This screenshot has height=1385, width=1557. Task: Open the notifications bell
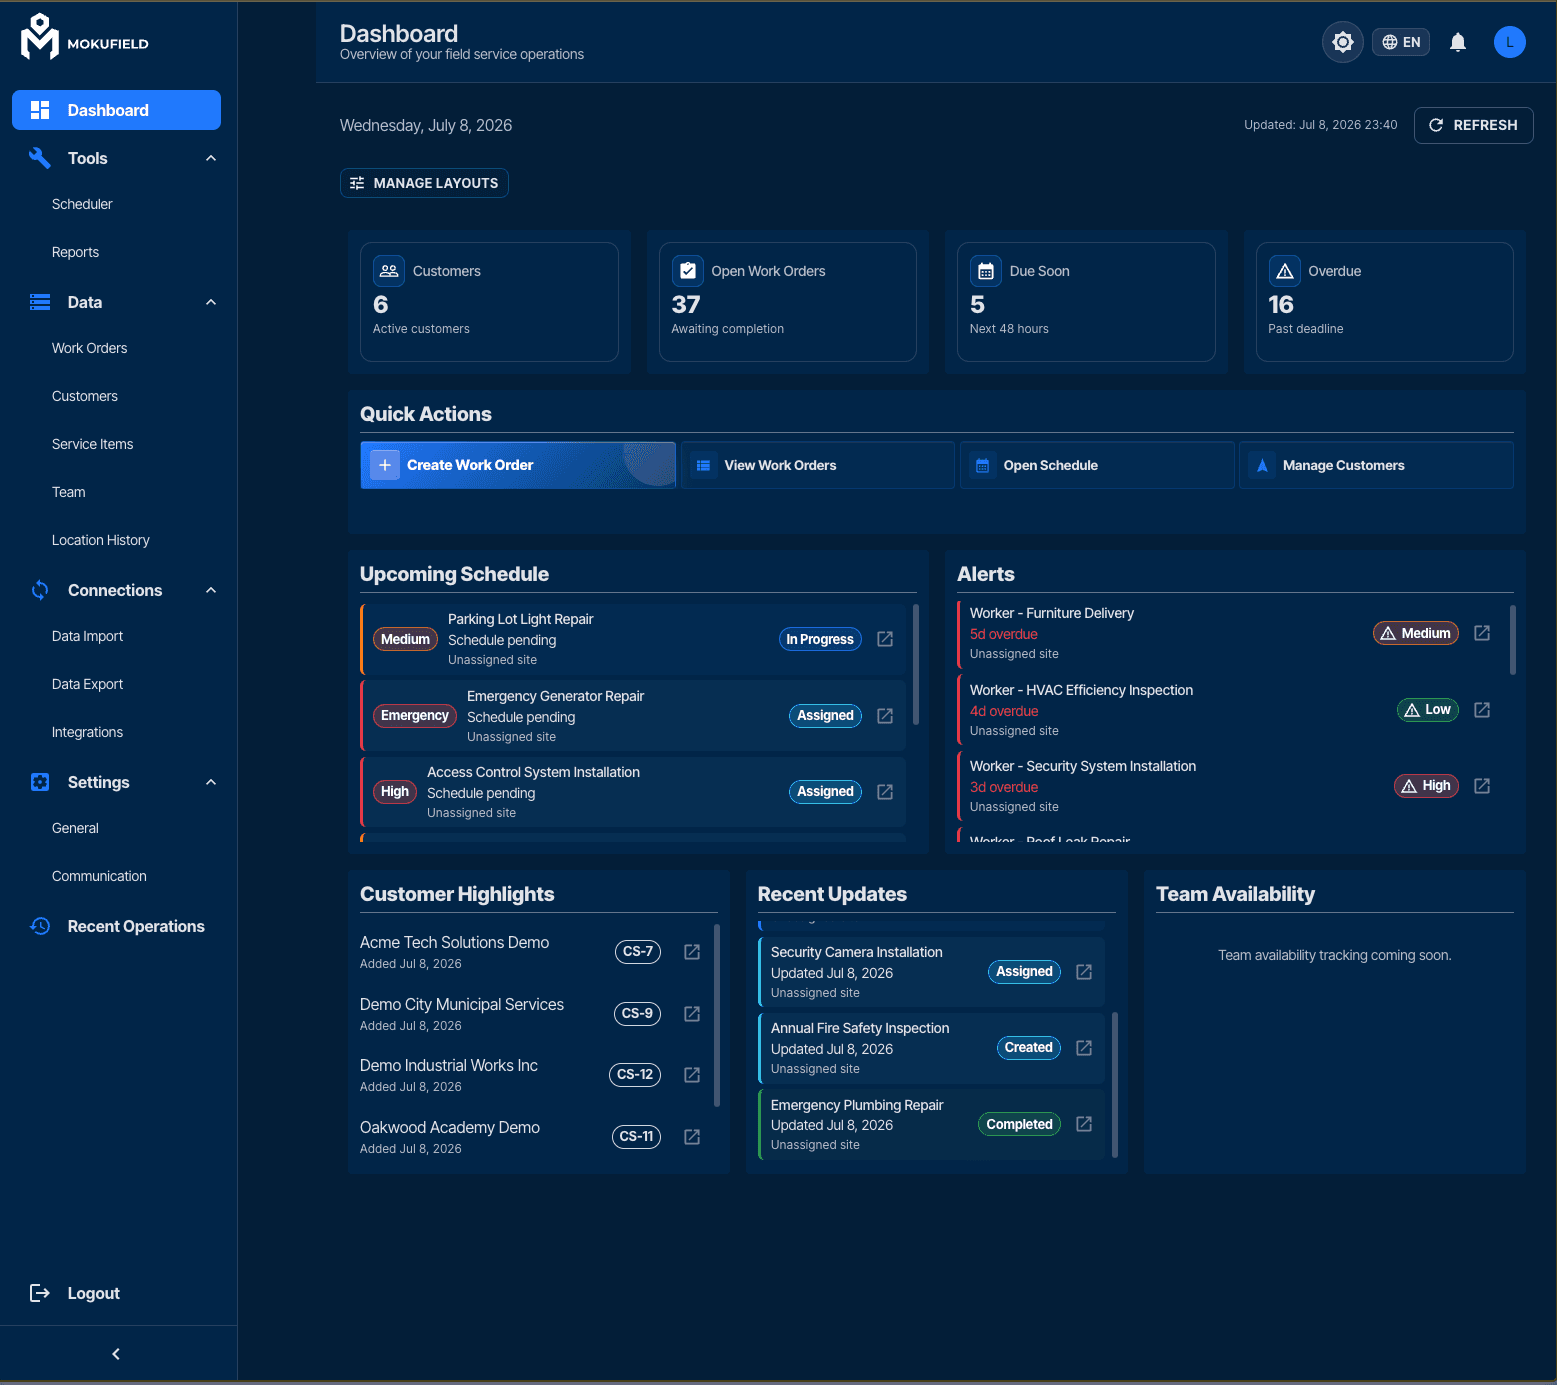[1458, 42]
